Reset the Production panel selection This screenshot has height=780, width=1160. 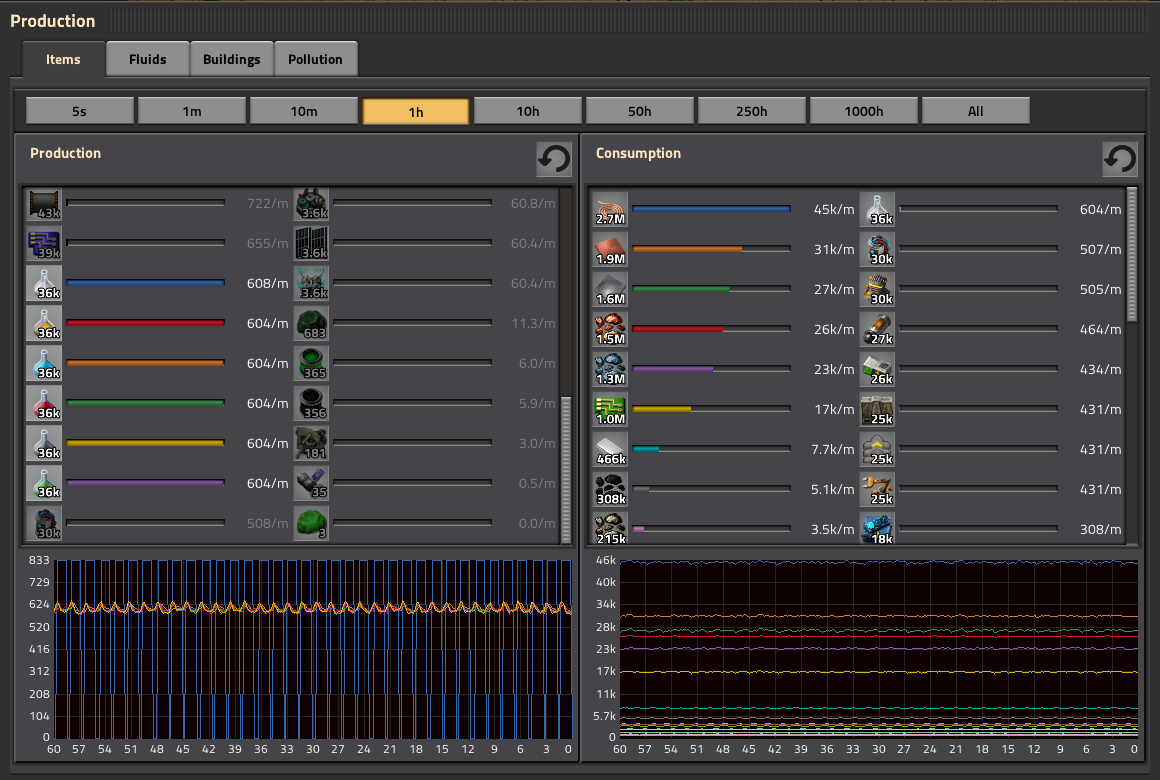pos(554,158)
